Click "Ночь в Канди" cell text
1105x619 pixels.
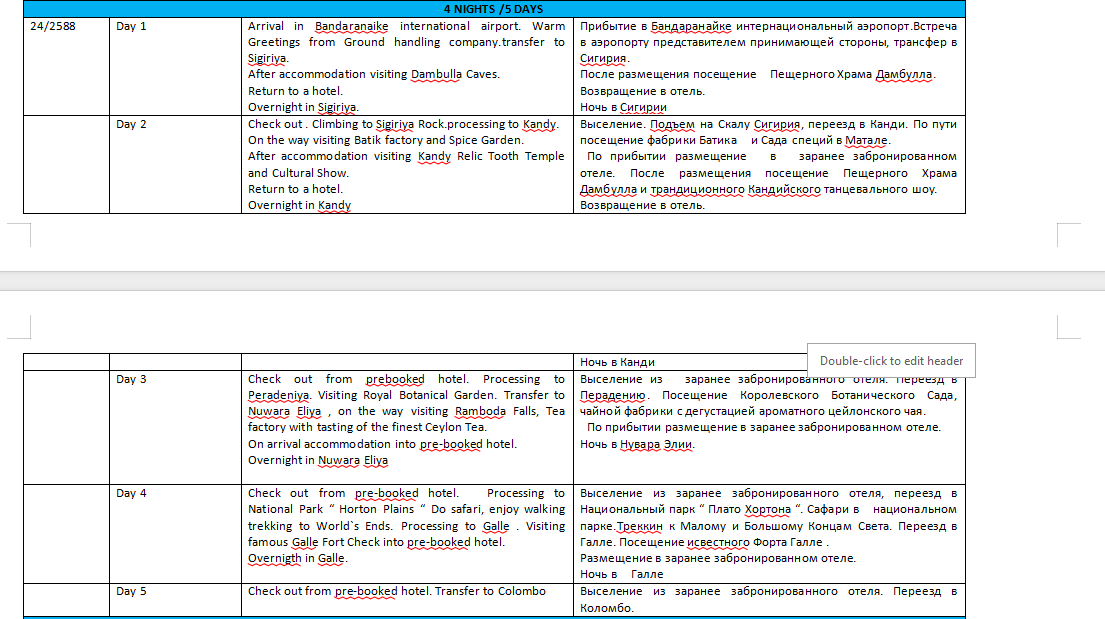click(x=617, y=362)
